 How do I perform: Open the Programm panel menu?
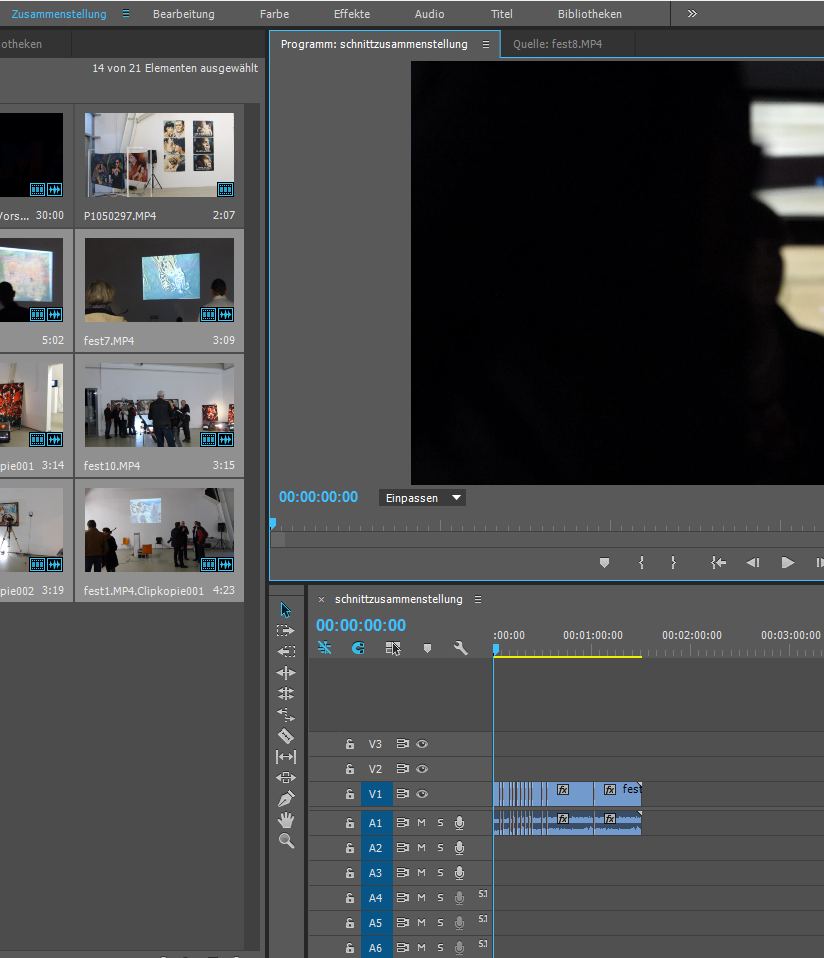click(486, 44)
